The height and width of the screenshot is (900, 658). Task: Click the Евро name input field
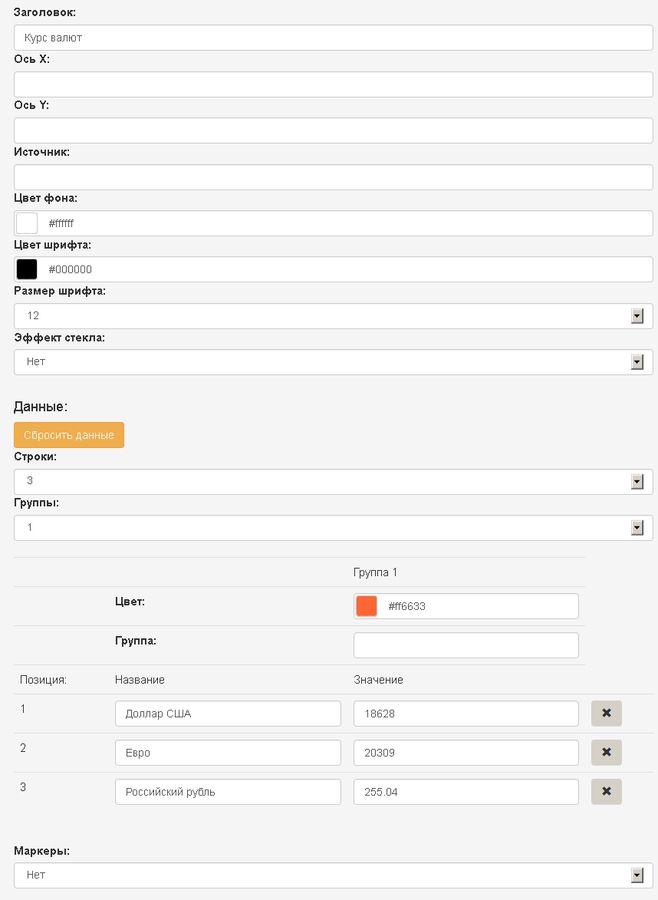228,752
